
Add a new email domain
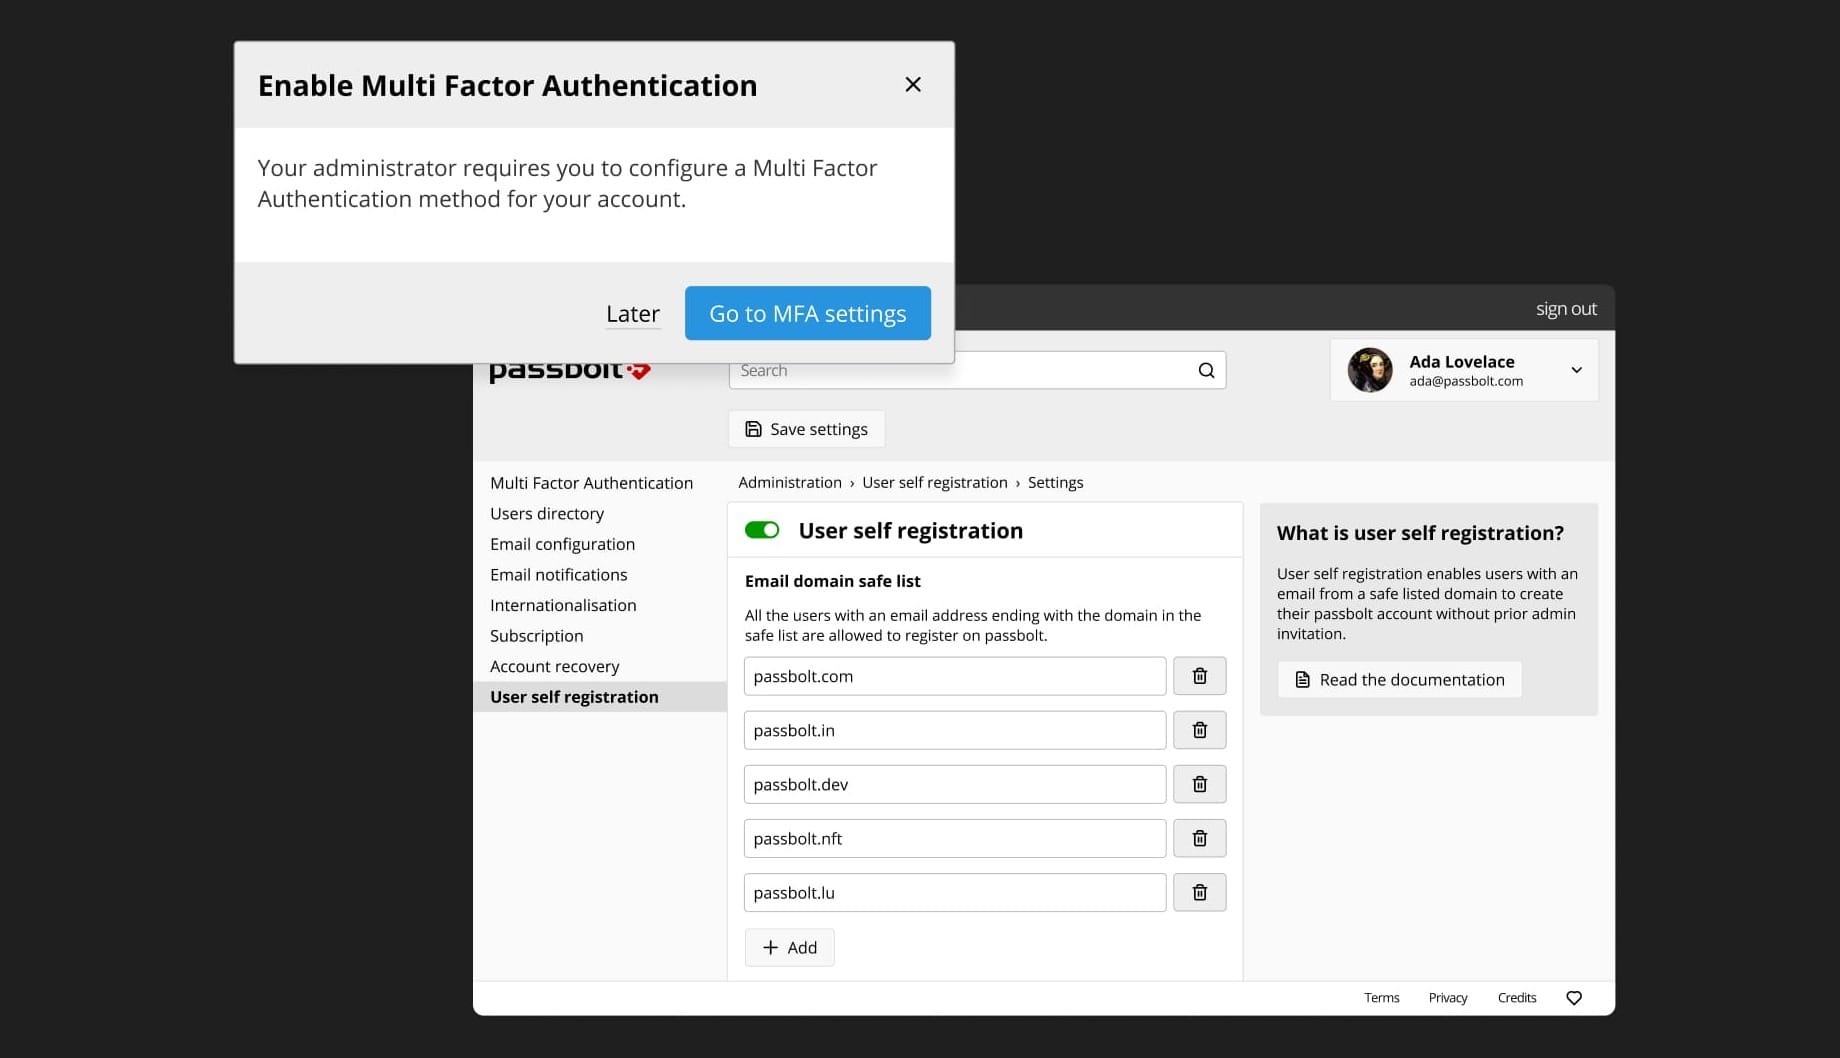pyautogui.click(x=789, y=947)
